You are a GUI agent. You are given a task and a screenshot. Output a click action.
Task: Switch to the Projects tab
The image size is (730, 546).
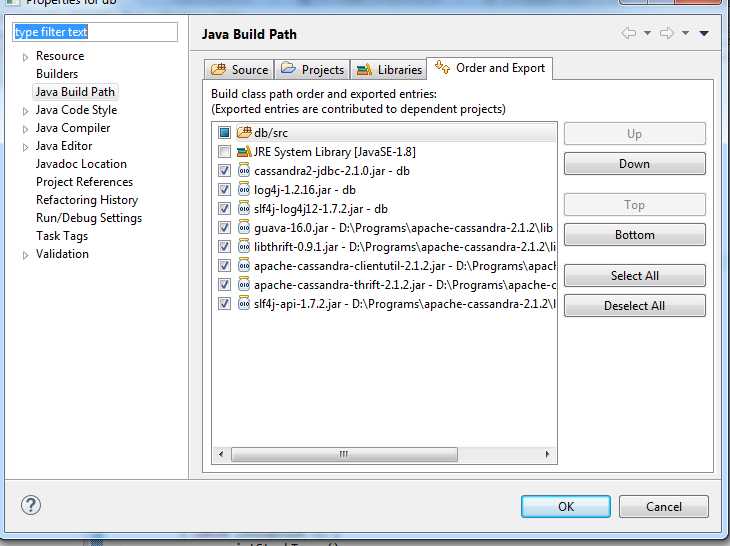pos(312,70)
